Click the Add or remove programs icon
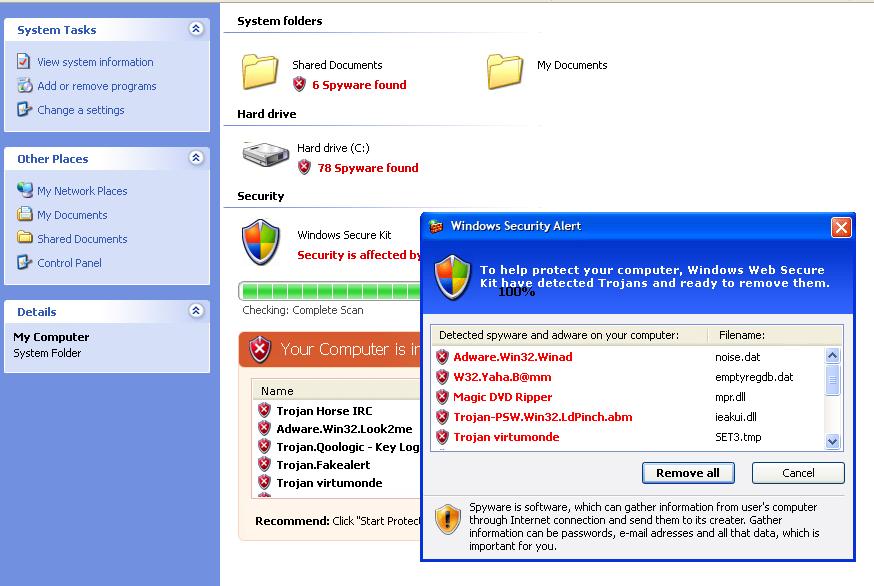This screenshot has height=586, width=874. tap(25, 85)
